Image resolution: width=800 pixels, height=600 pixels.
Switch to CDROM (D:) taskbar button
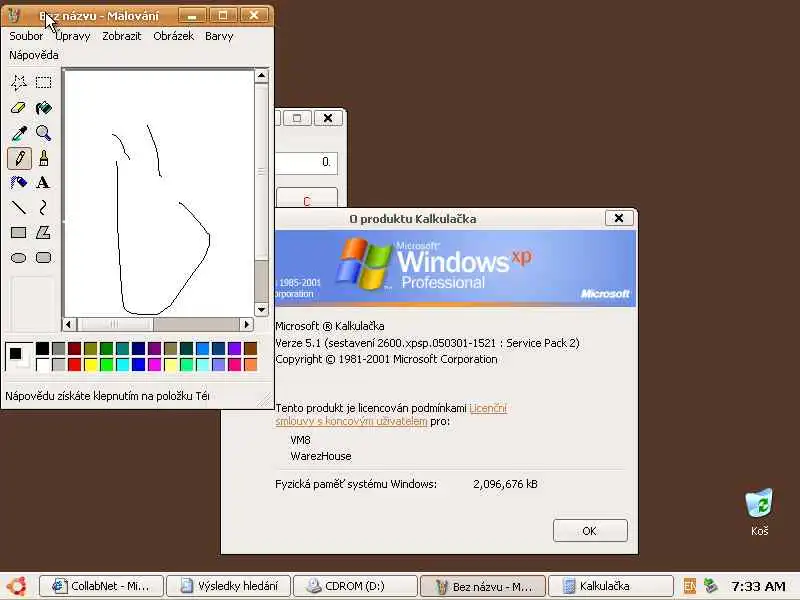click(355, 586)
